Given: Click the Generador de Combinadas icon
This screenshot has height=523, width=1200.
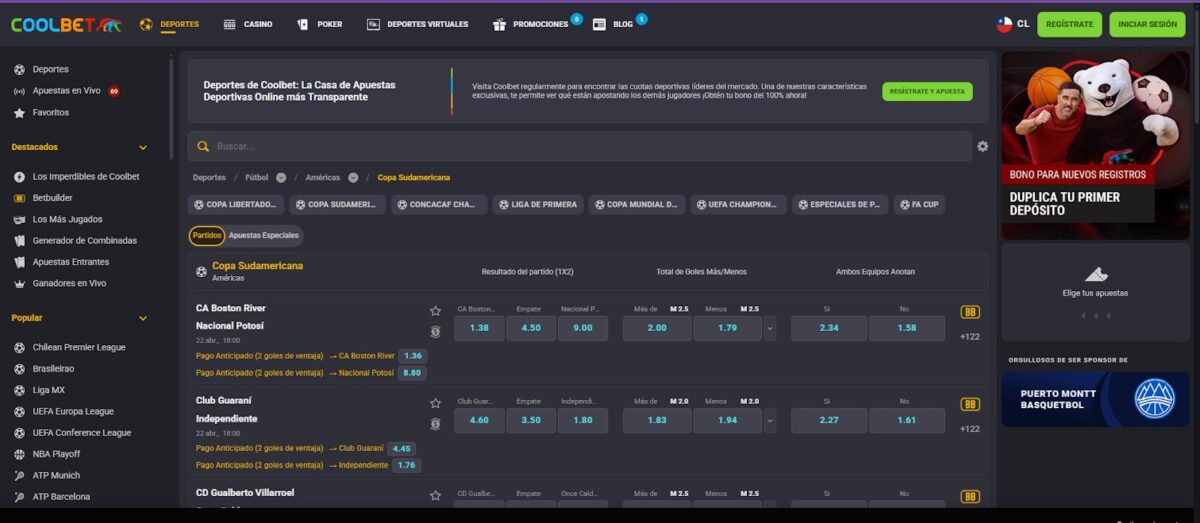Looking at the screenshot, I should coord(19,241).
